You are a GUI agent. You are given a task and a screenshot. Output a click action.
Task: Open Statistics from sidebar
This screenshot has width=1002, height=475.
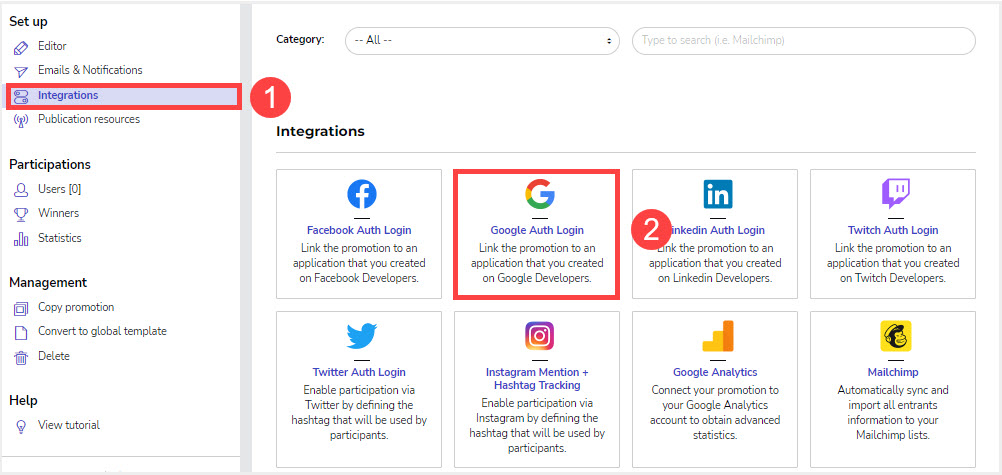[60, 238]
